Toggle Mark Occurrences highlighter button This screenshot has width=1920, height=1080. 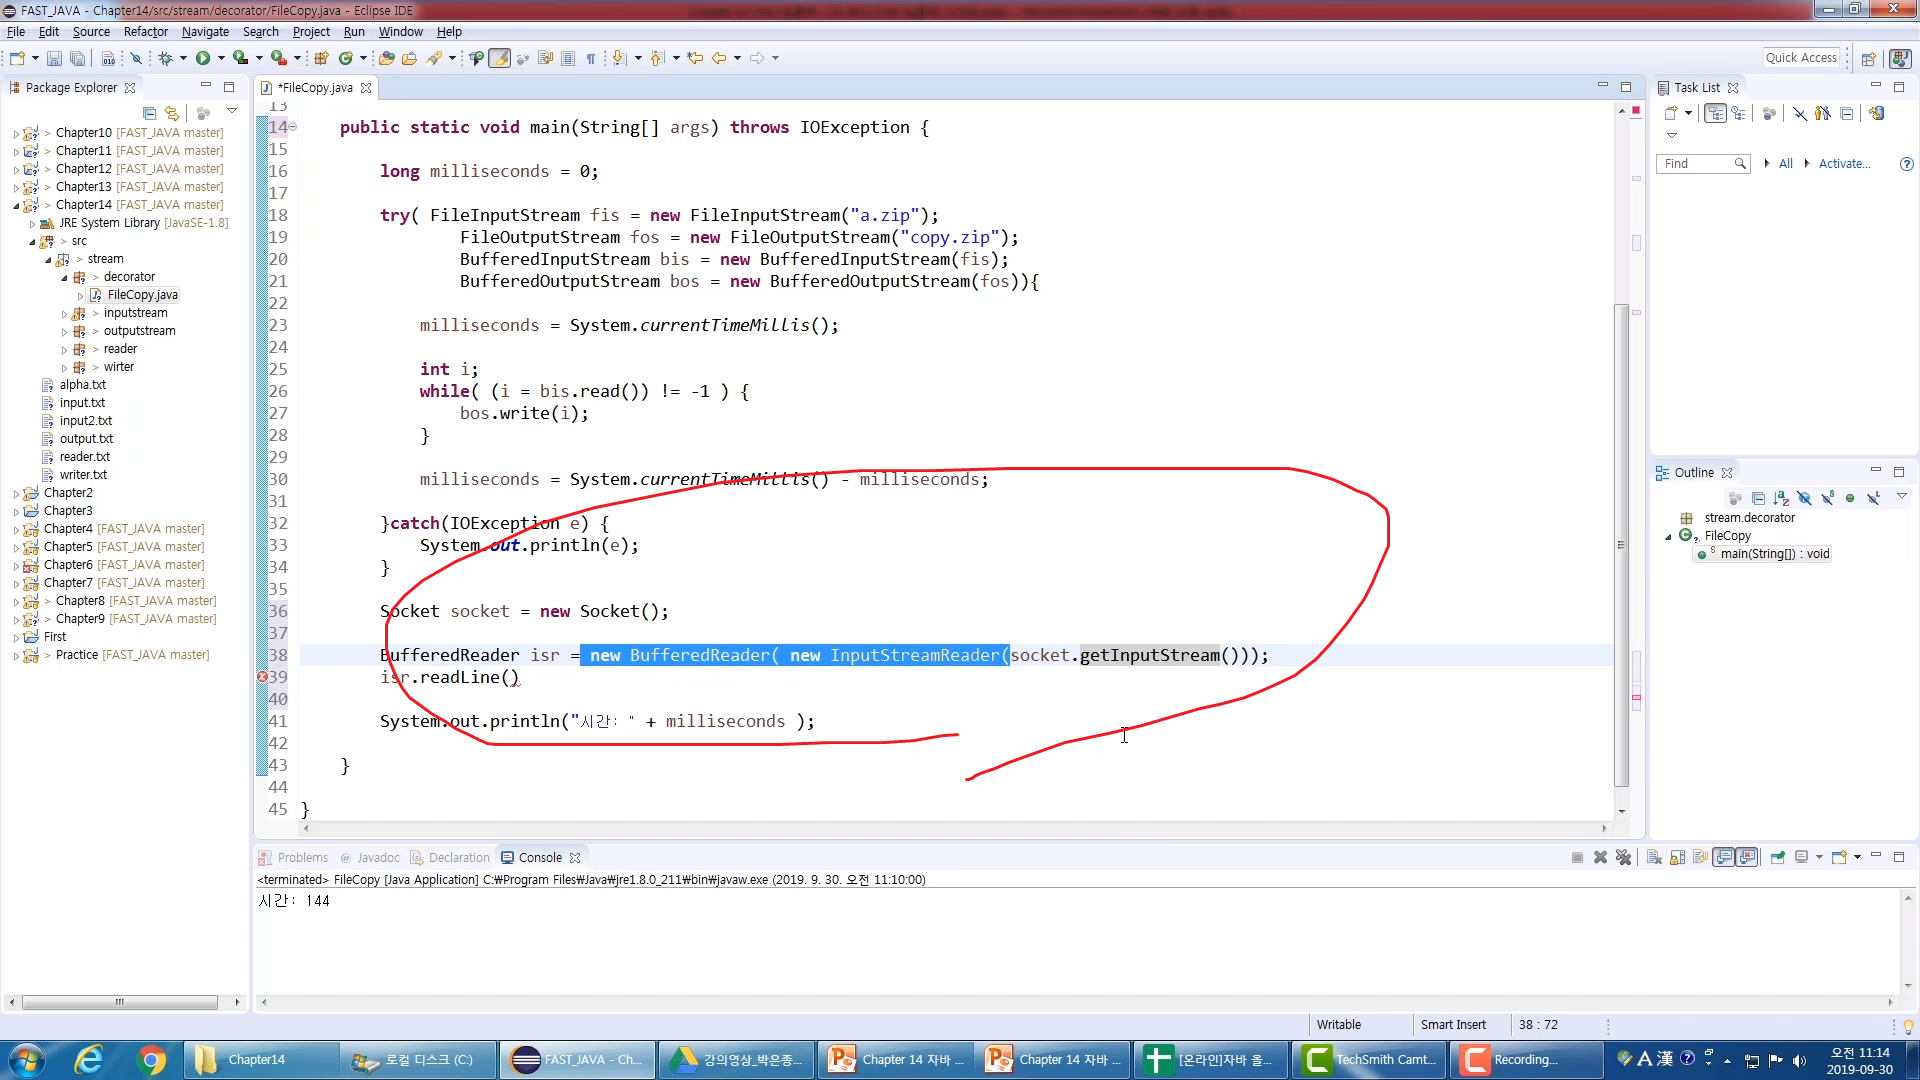pyautogui.click(x=499, y=58)
